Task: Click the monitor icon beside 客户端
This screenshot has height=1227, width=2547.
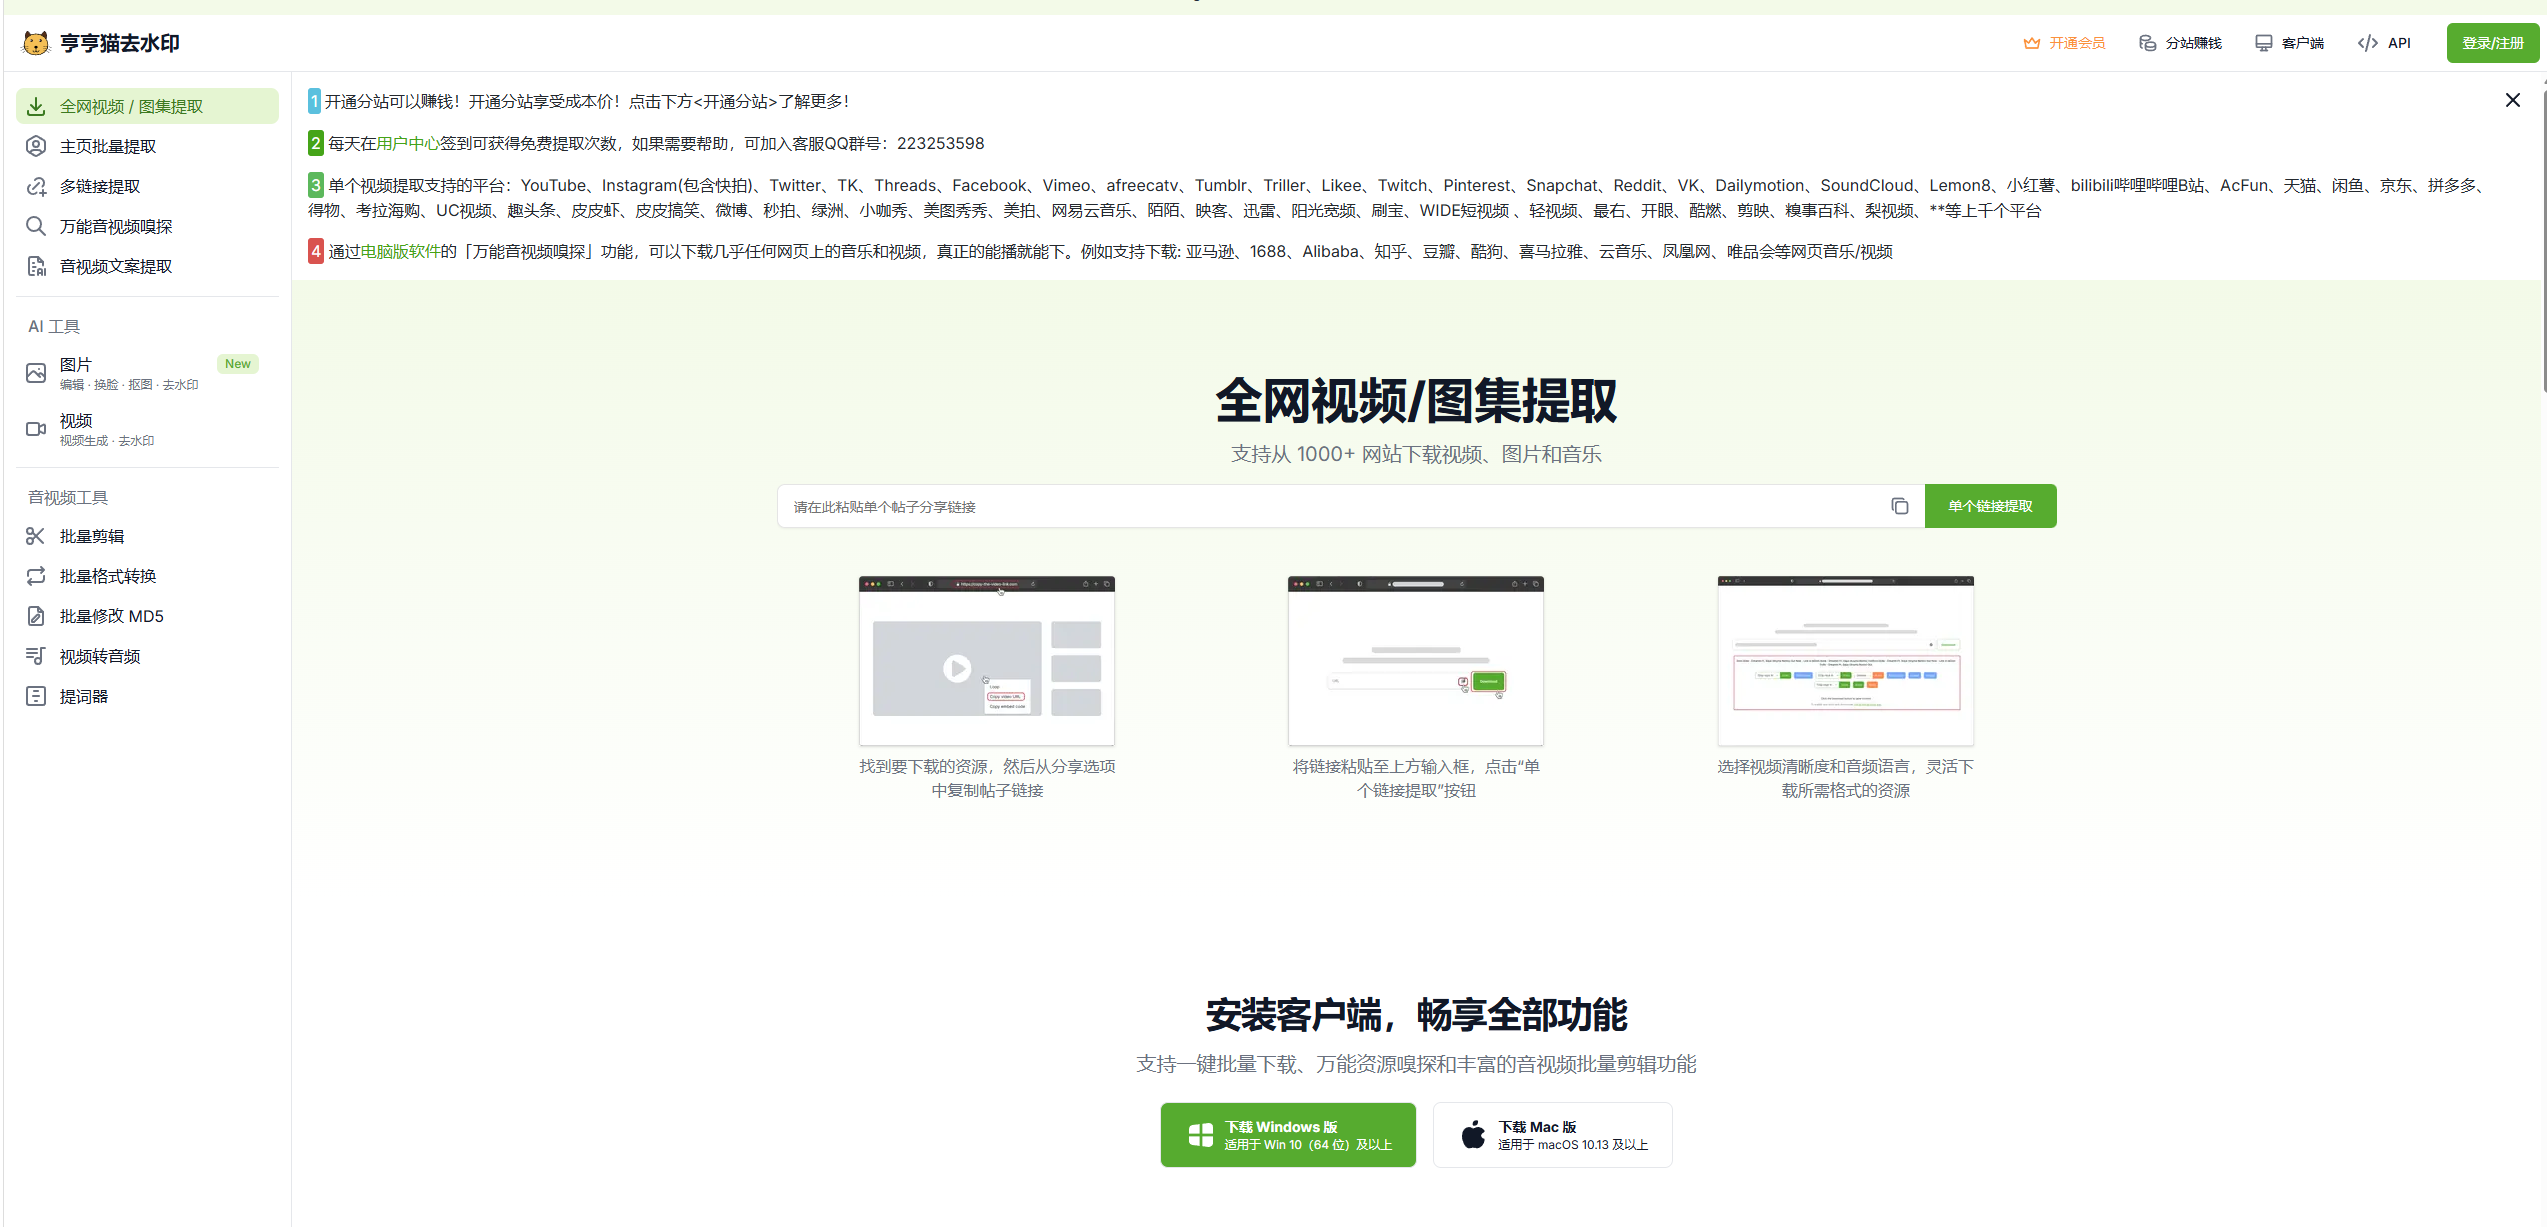Action: [x=2263, y=43]
